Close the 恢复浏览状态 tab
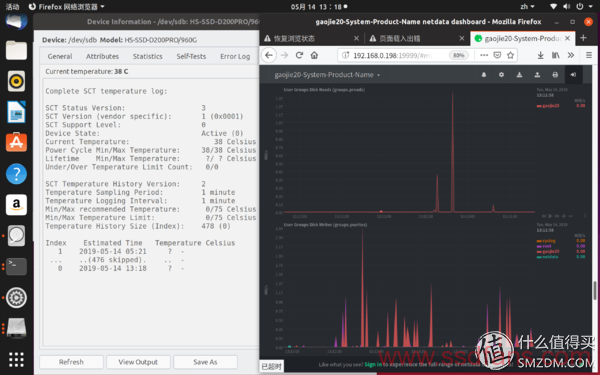Screen dimensions: 600x375 tap(356, 38)
